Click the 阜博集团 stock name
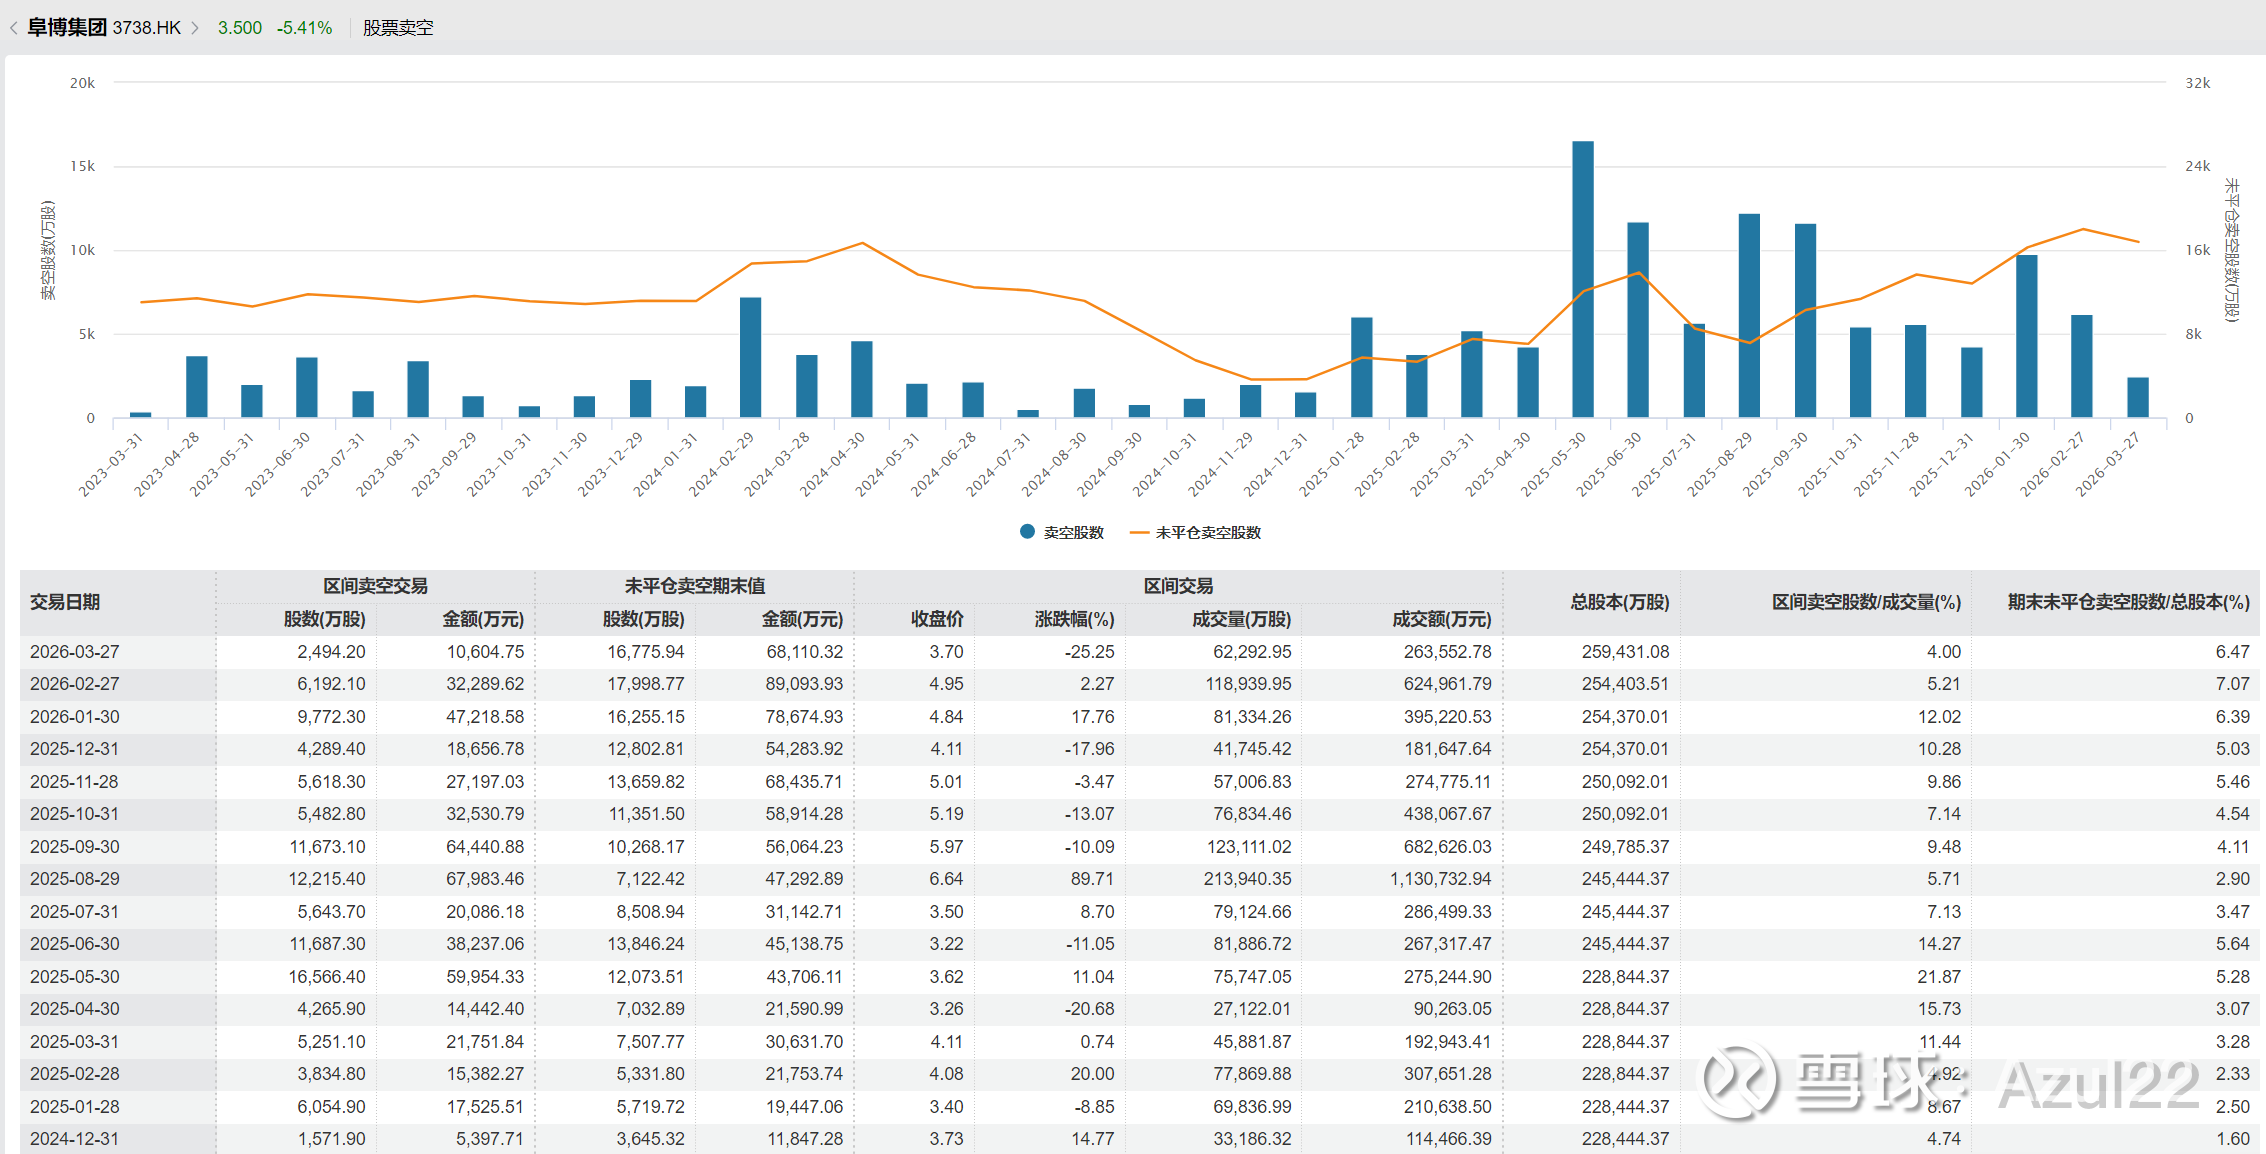 coord(67,28)
